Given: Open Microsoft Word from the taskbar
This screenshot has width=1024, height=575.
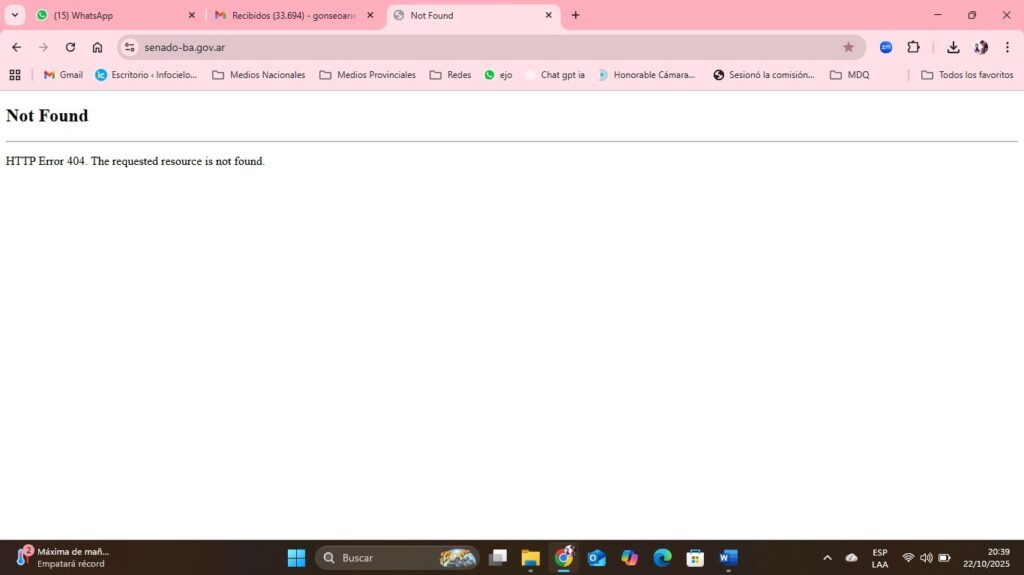Looking at the screenshot, I should 728,558.
